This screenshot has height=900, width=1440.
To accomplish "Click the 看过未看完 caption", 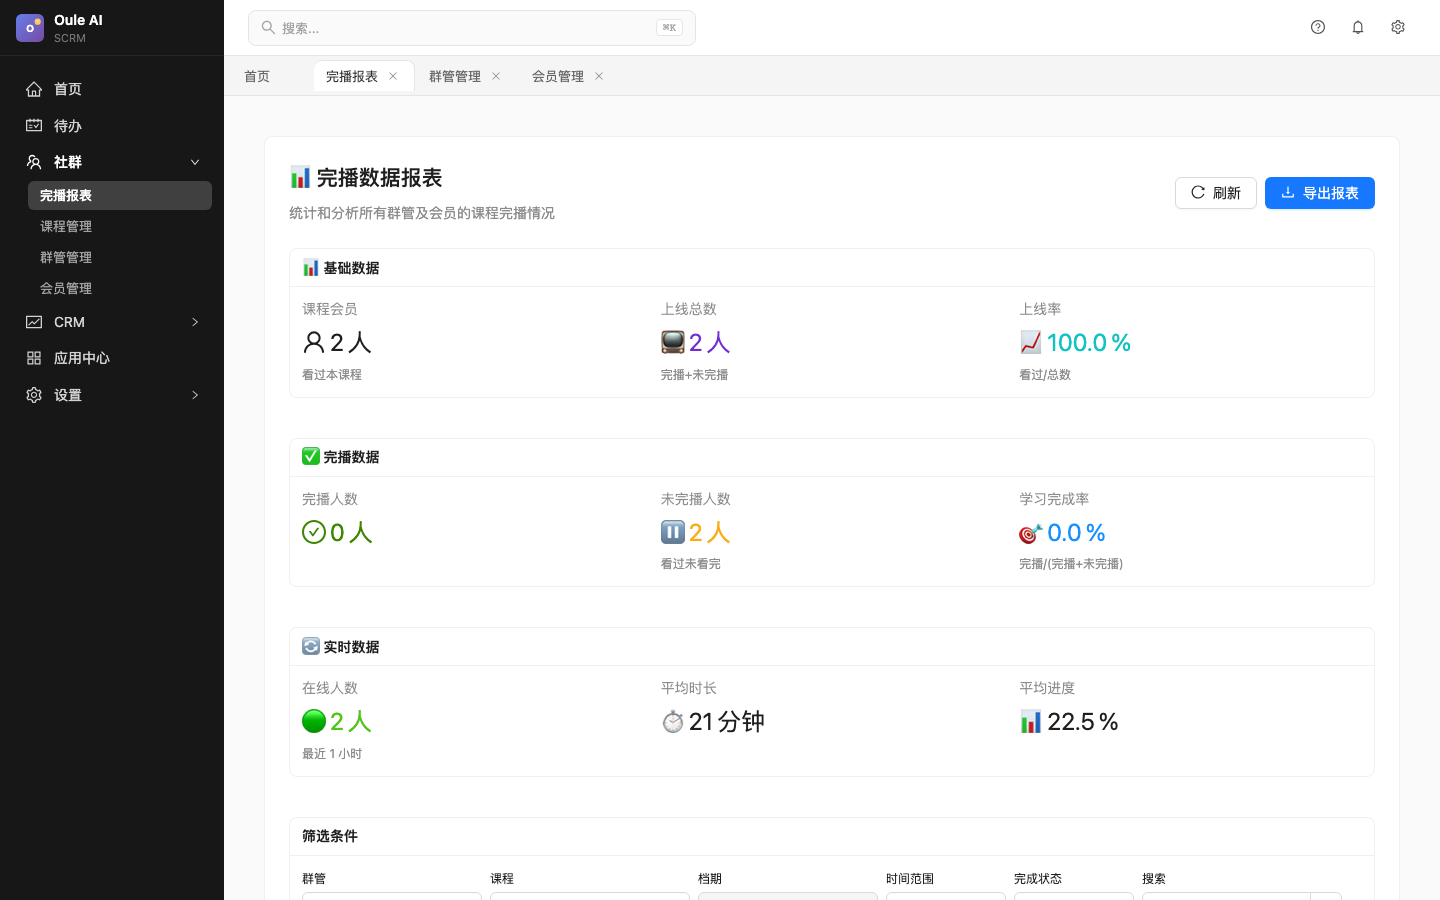I will click(x=691, y=564).
